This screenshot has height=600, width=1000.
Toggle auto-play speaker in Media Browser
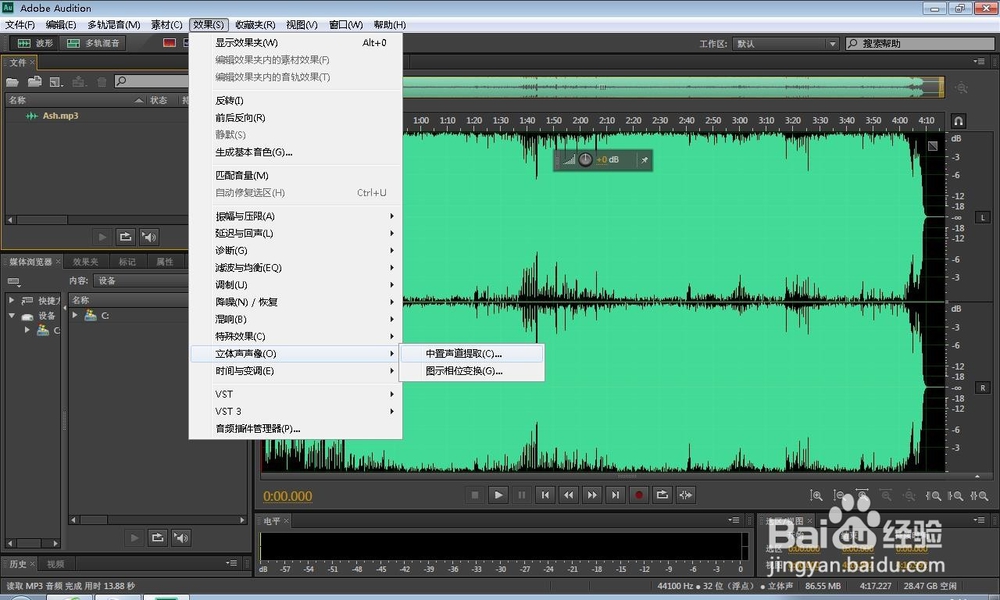click(181, 538)
